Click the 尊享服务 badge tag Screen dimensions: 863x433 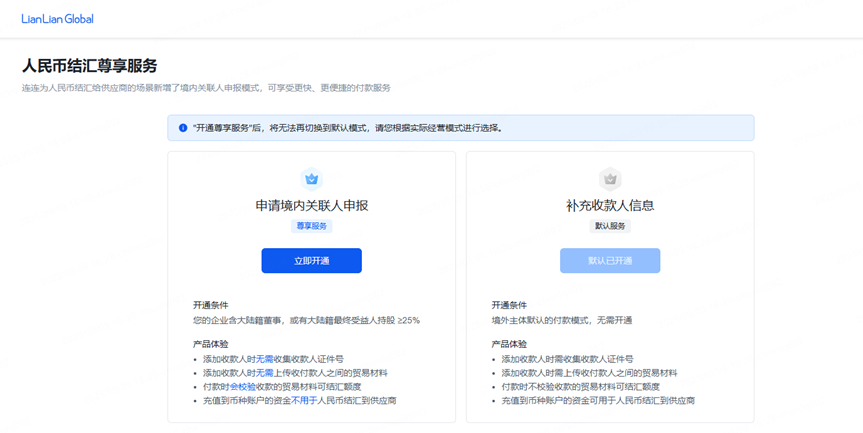click(x=311, y=226)
